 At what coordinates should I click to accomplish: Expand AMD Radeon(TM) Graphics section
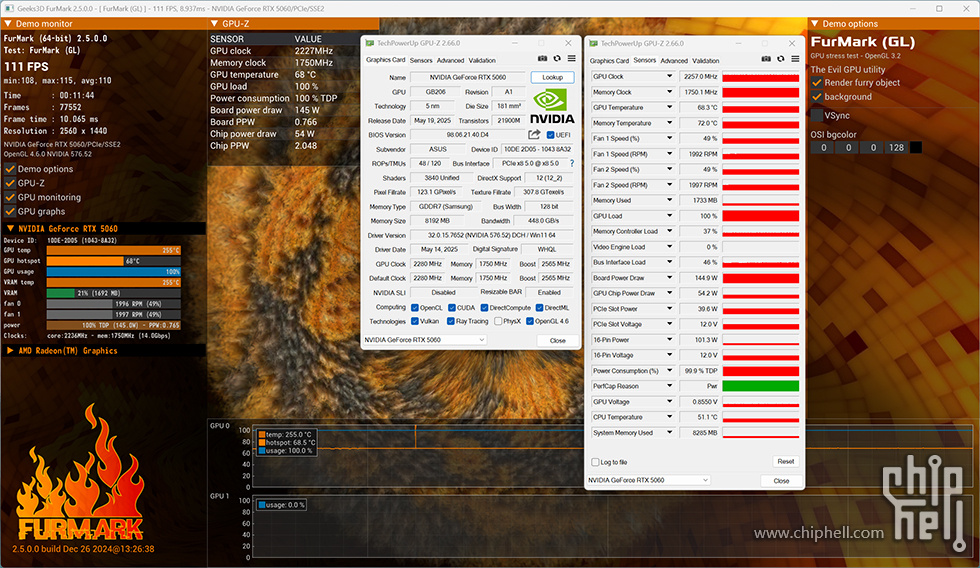[x=10, y=351]
